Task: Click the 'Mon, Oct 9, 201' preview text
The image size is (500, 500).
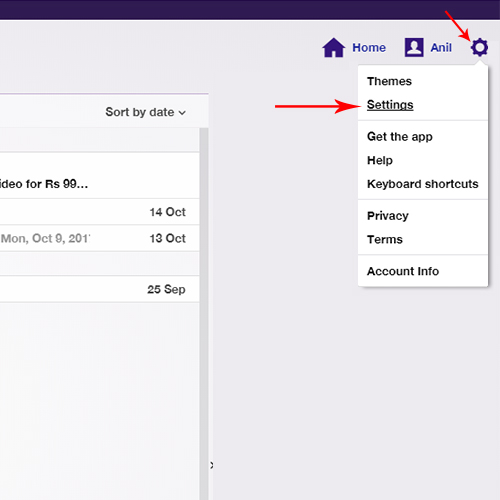Action: tap(45, 239)
